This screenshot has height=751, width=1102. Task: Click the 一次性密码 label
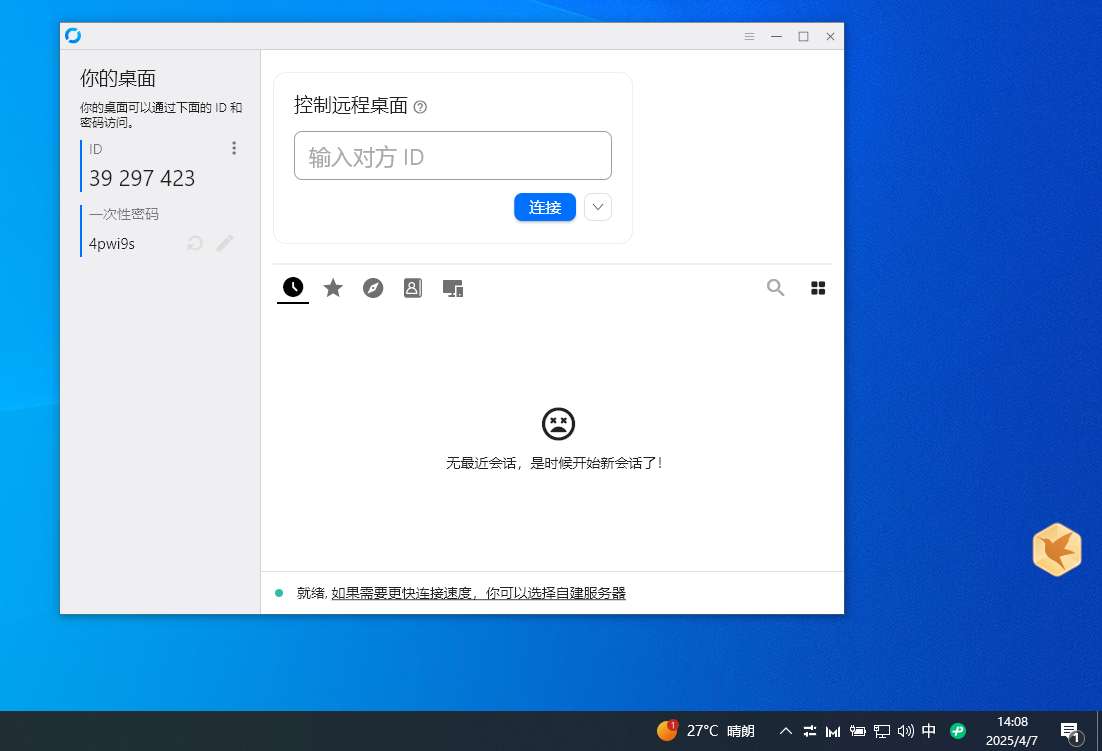click(x=124, y=214)
